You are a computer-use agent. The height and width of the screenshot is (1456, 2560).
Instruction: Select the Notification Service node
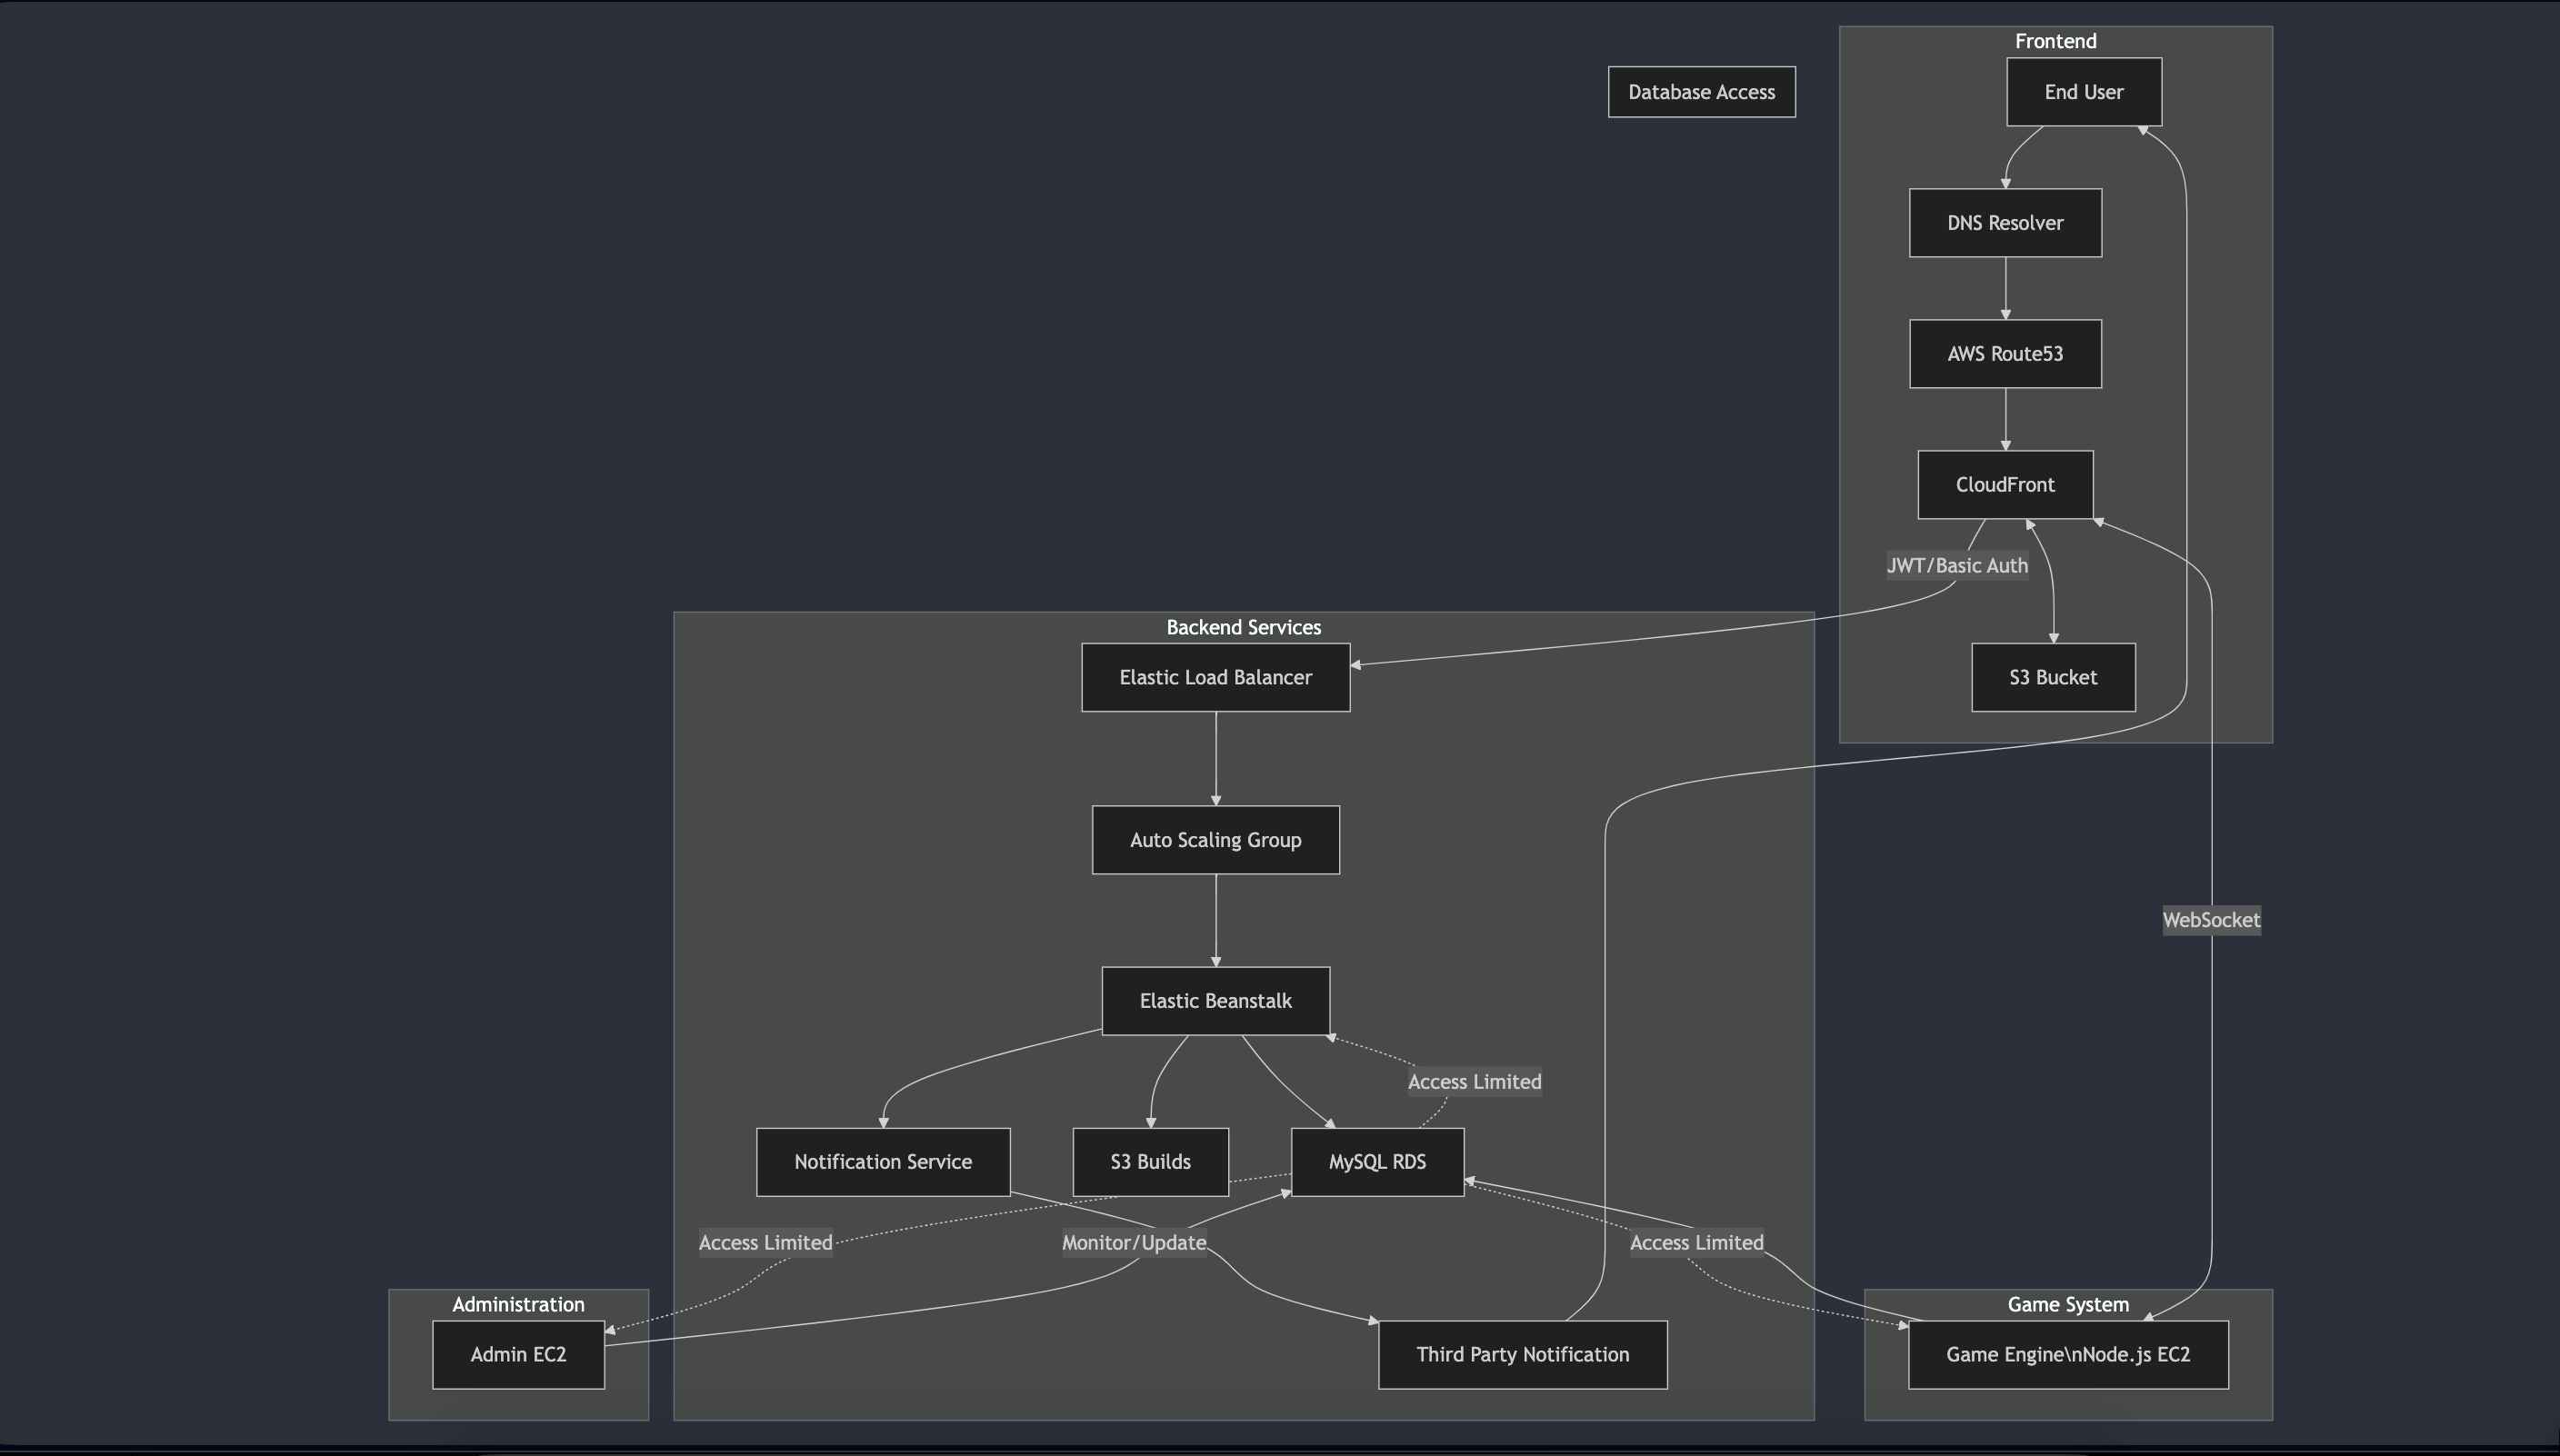pyautogui.click(x=882, y=1162)
